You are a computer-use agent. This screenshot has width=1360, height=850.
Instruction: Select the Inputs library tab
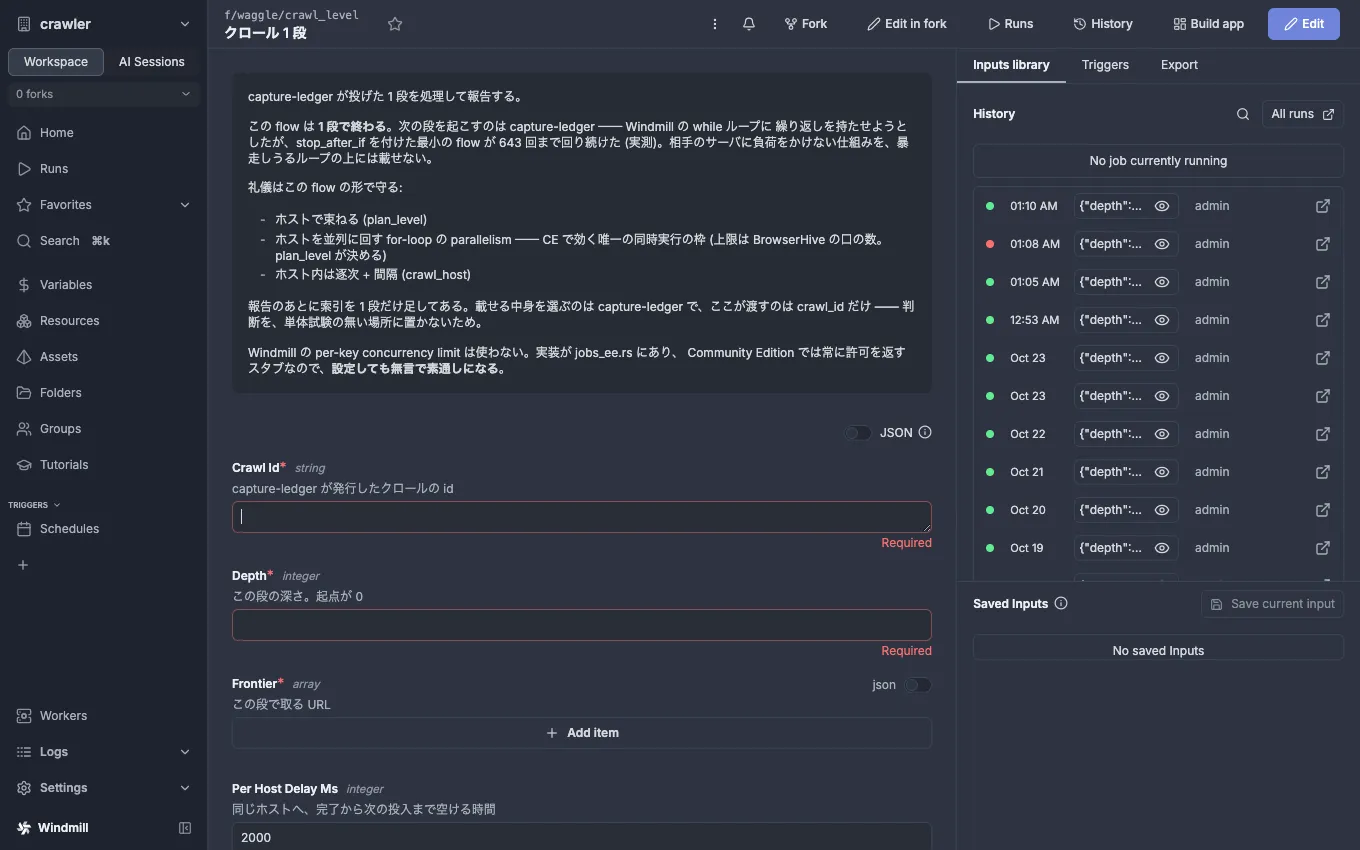coord(1011,65)
